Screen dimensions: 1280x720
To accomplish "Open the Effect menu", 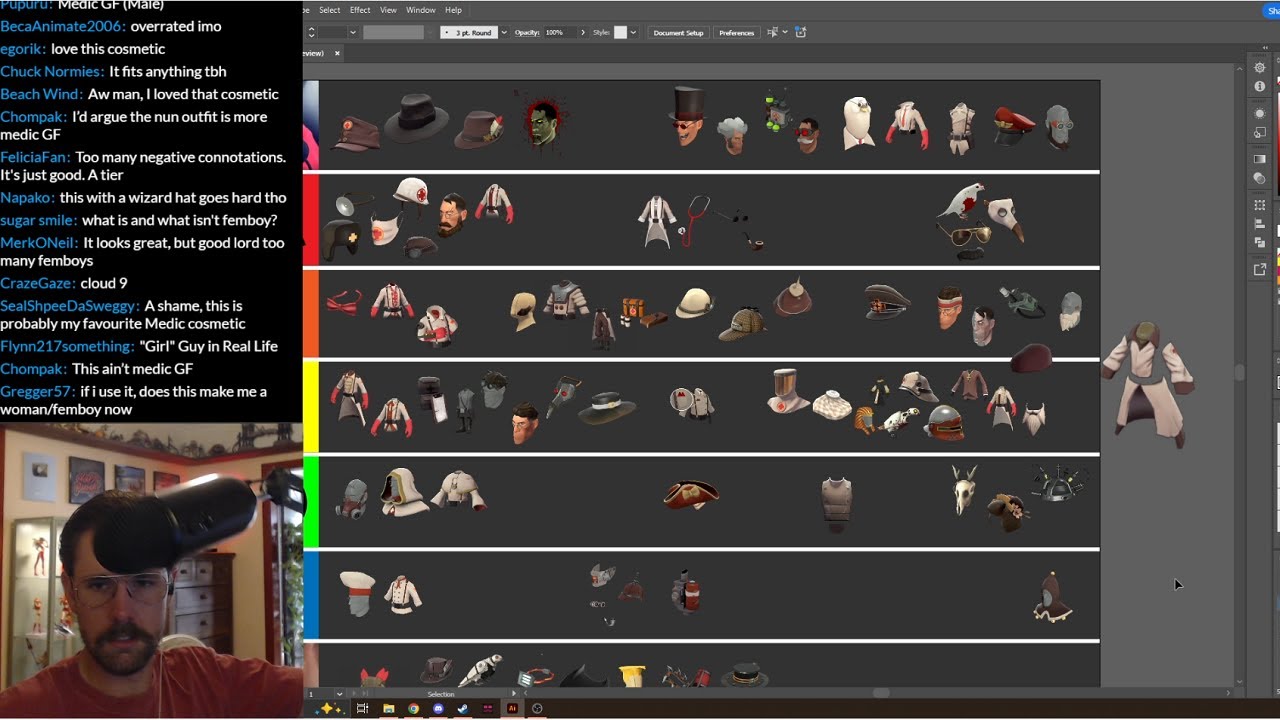I will [360, 10].
